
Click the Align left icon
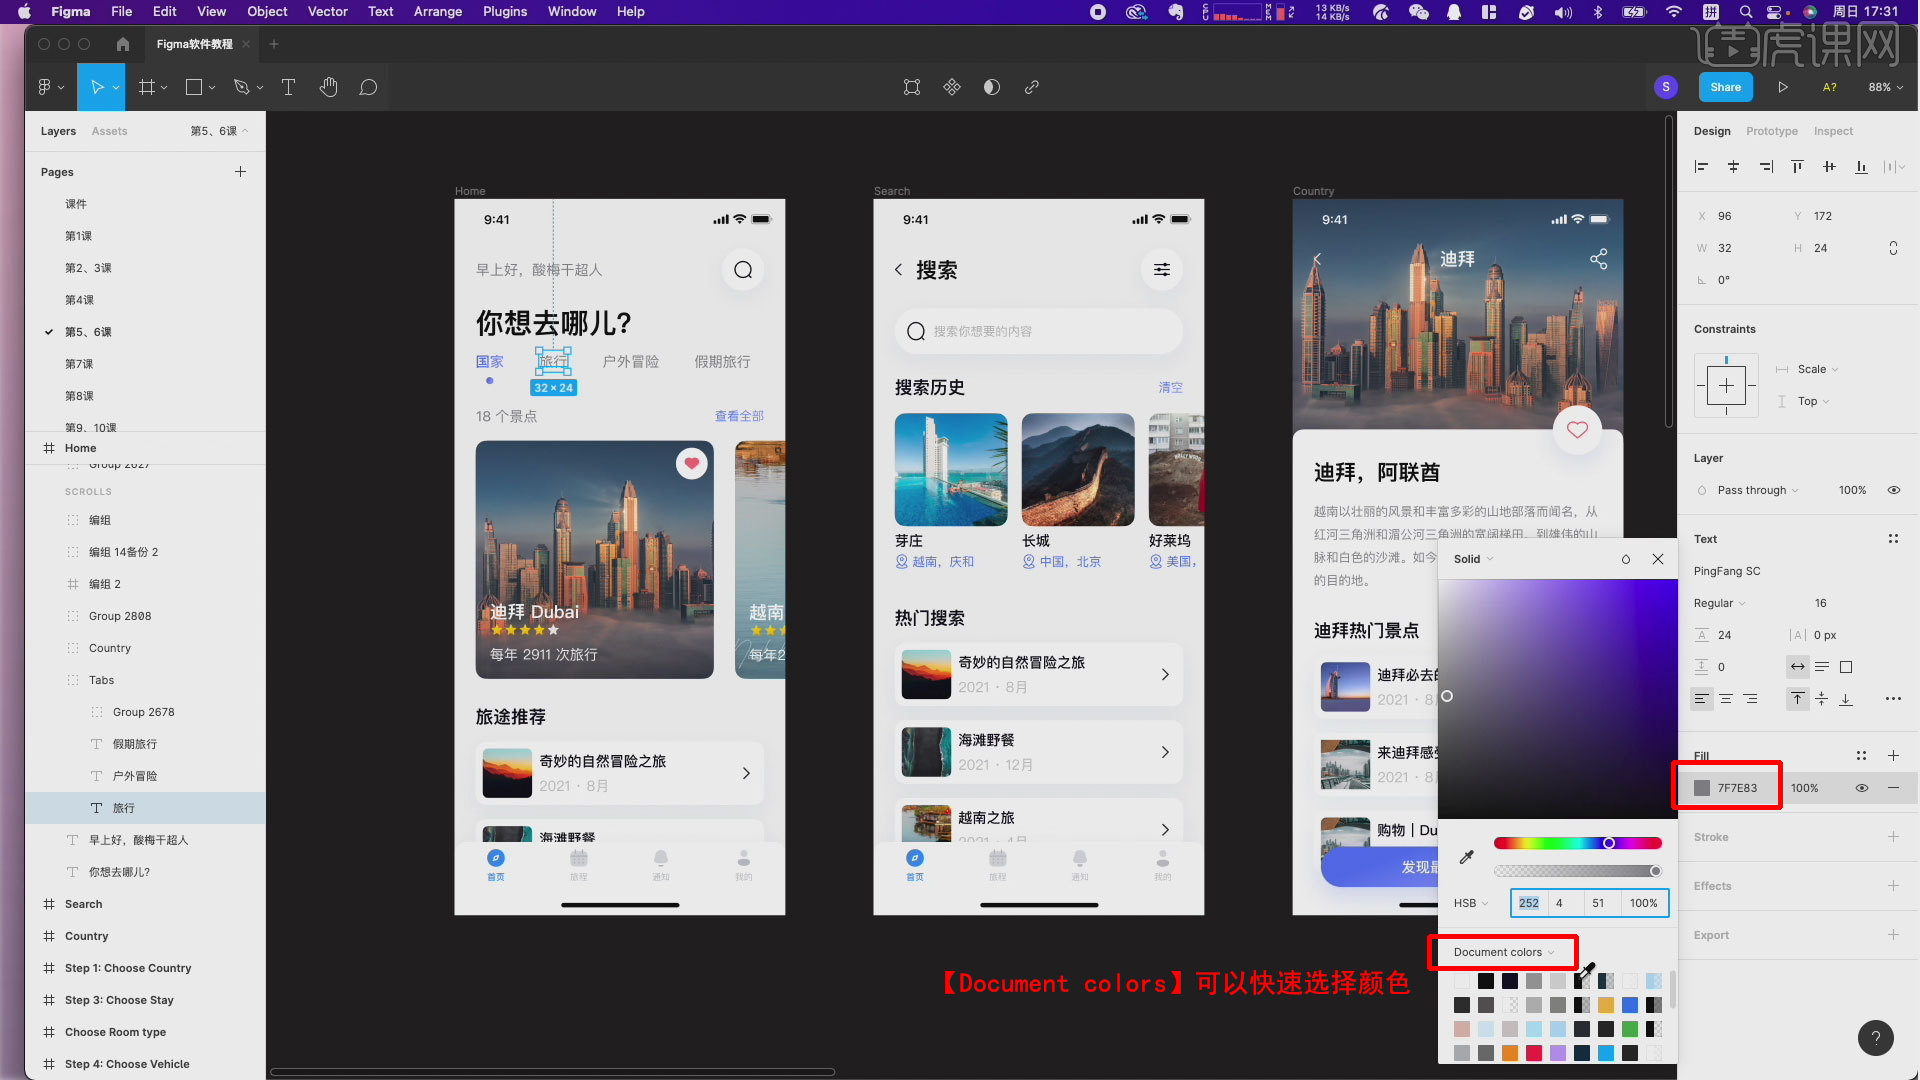(1701, 167)
